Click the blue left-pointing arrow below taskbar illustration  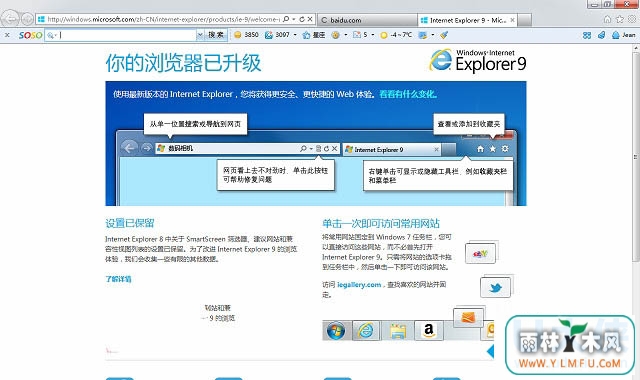[490, 351]
